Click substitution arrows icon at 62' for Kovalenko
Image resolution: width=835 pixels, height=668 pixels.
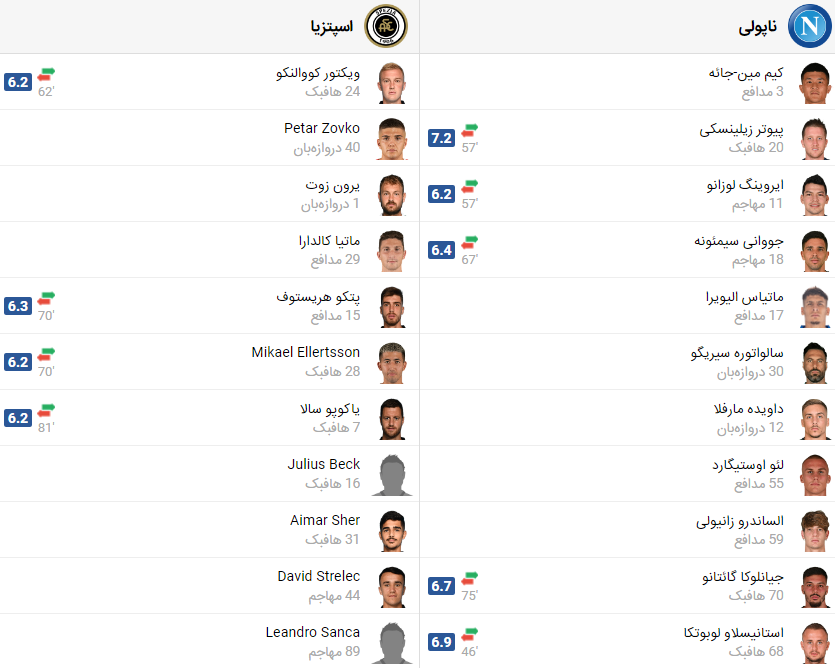pos(46,75)
